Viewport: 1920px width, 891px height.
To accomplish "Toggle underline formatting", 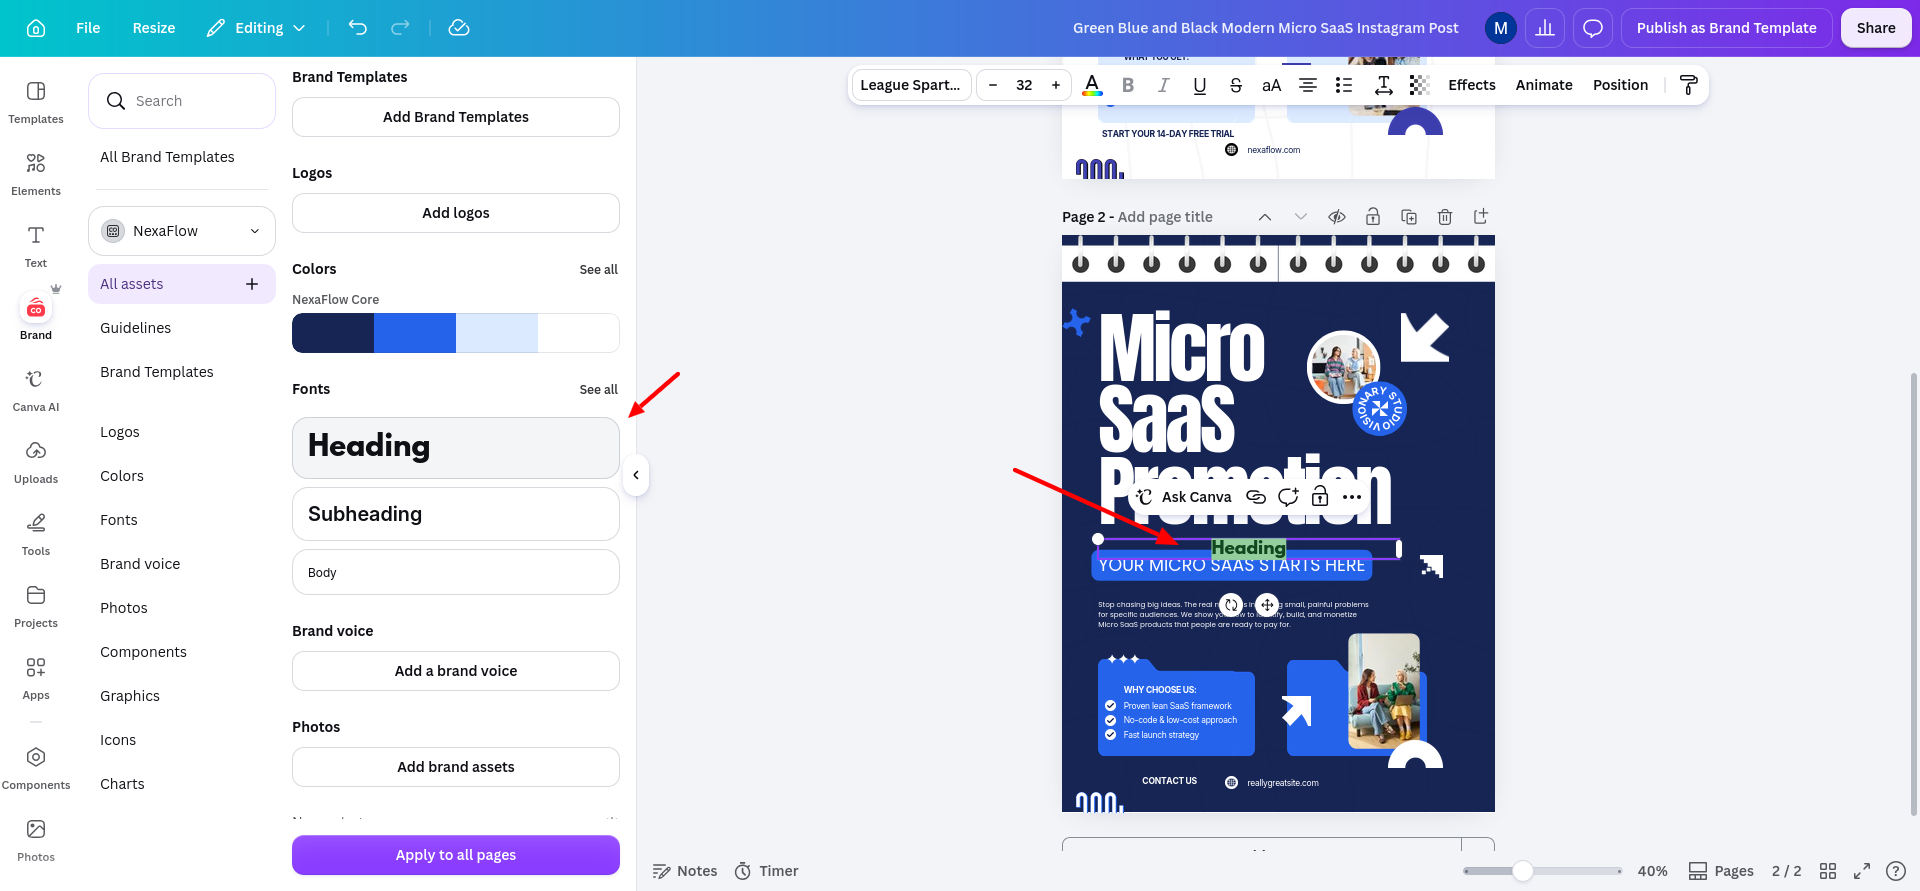I will tap(1200, 85).
